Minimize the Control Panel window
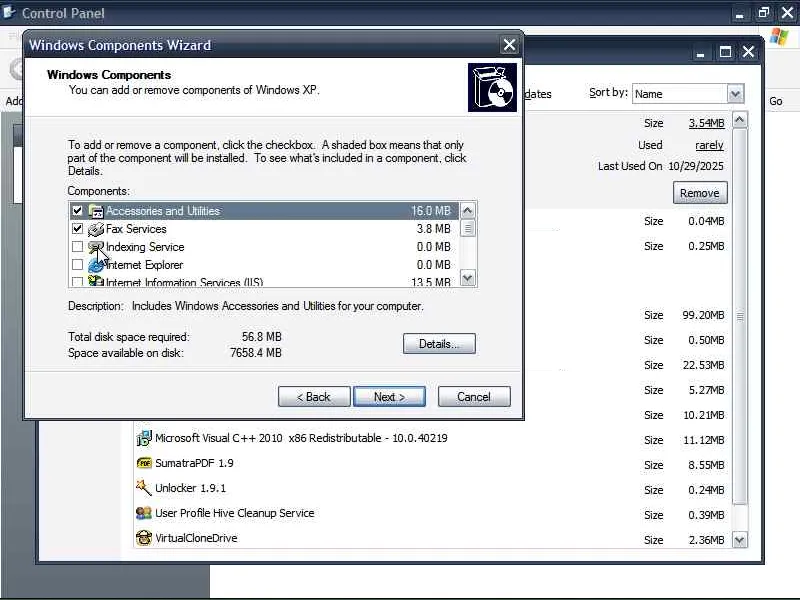Screen dimensions: 800x600 pos(739,13)
